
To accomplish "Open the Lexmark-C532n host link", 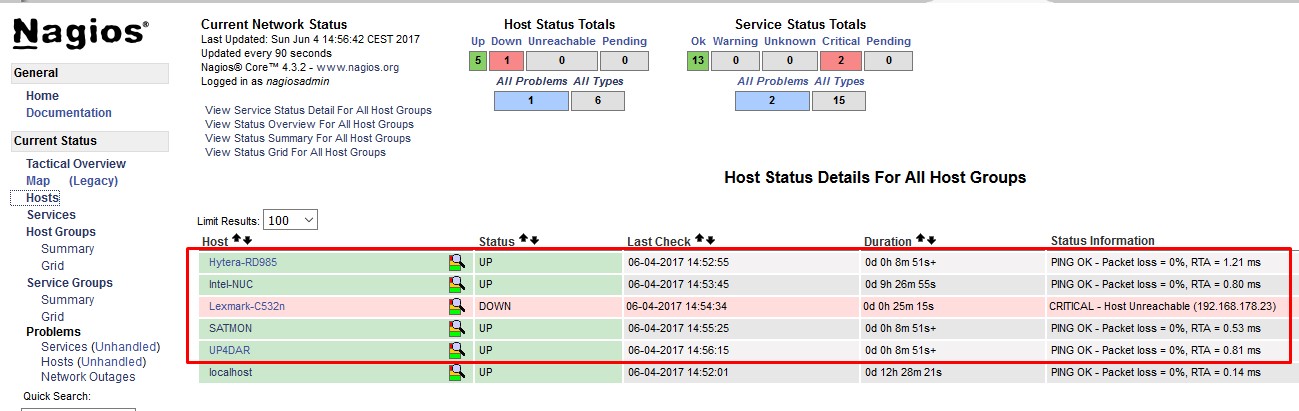I will (246, 306).
